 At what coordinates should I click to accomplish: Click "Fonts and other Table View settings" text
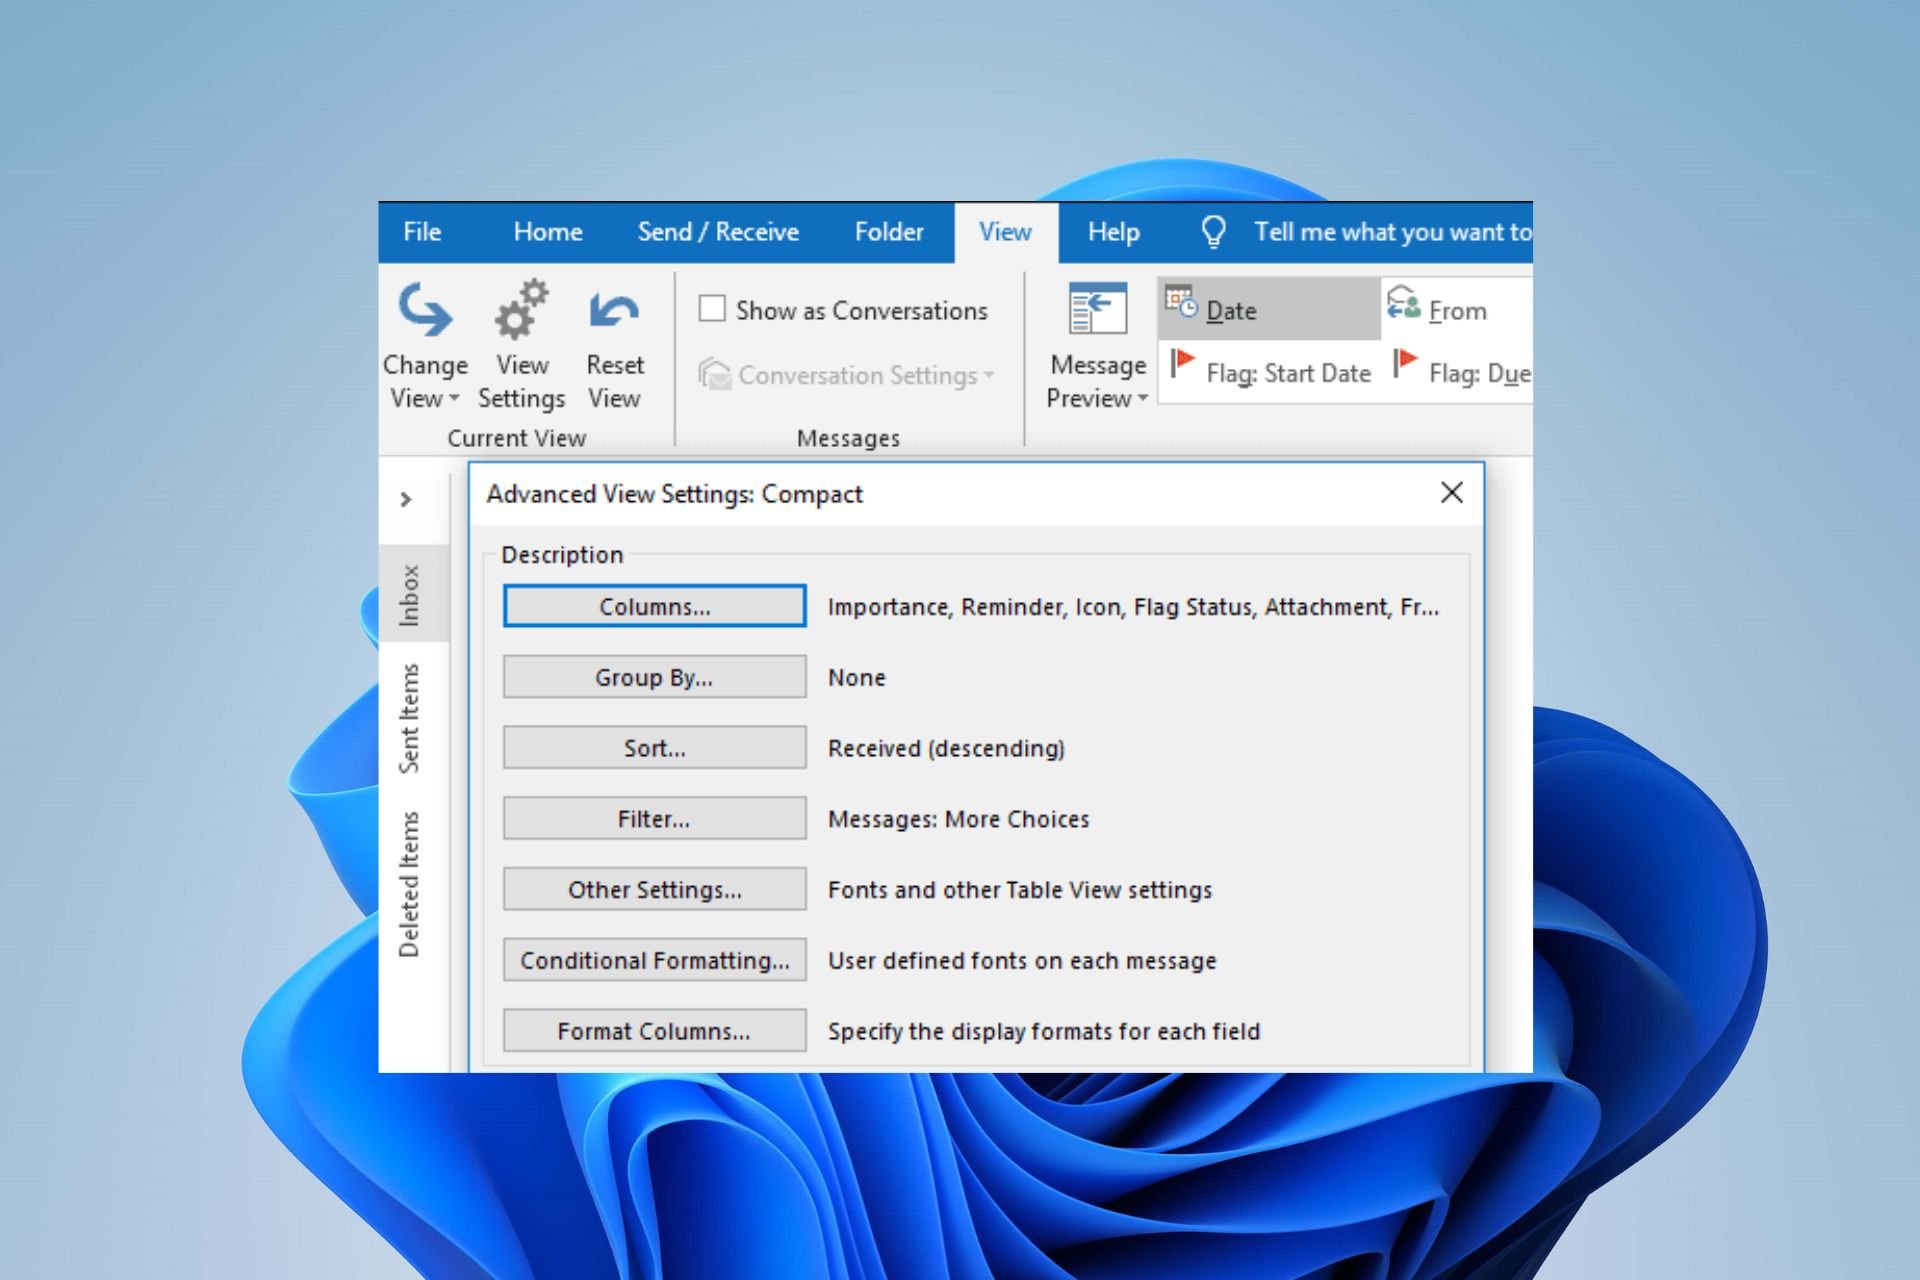[1020, 890]
